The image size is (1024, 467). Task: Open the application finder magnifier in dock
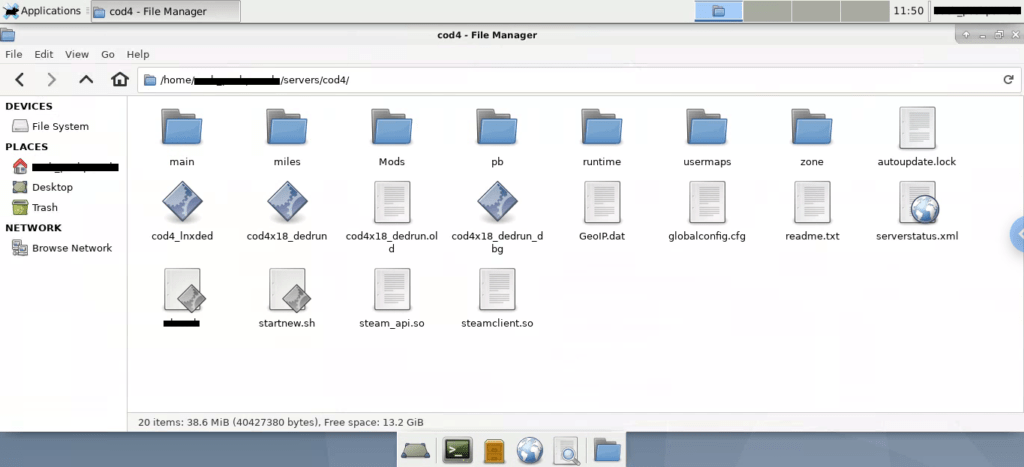pos(567,450)
